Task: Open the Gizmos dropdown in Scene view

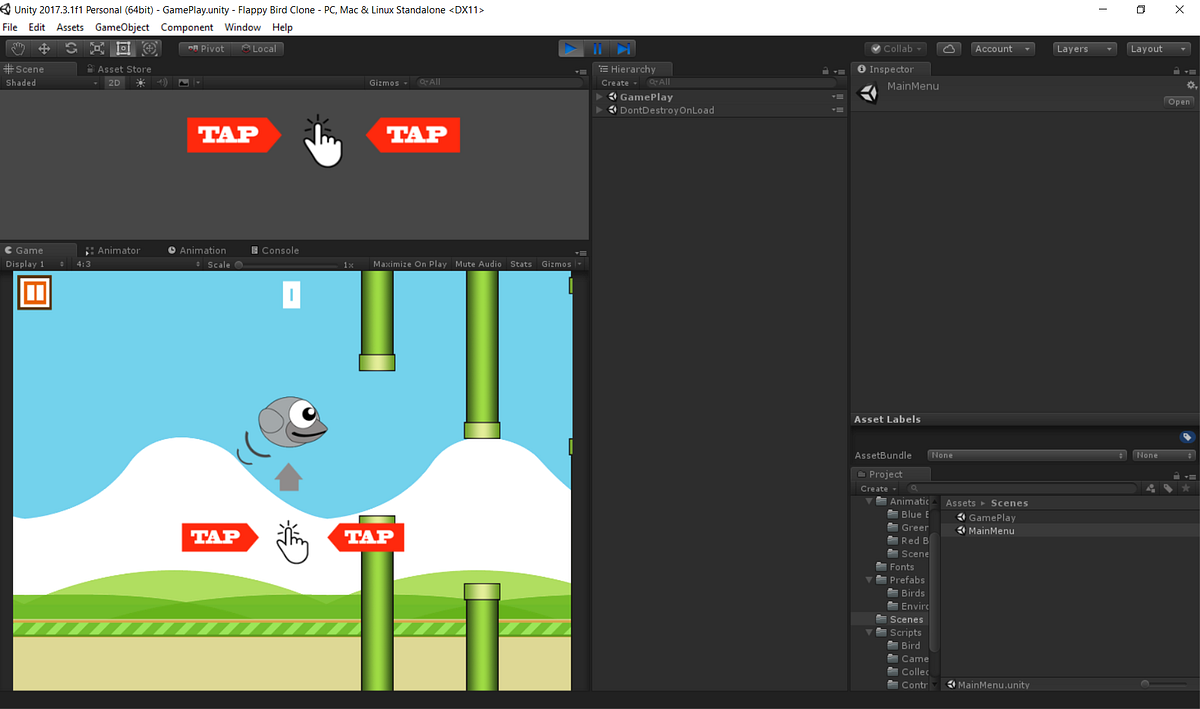Action: 388,82
